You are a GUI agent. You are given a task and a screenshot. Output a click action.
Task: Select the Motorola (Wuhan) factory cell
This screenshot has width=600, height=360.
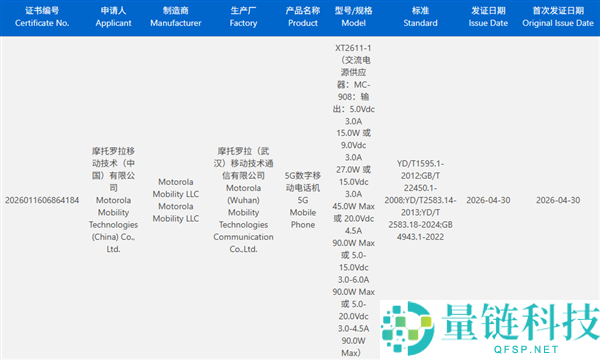pos(243,200)
